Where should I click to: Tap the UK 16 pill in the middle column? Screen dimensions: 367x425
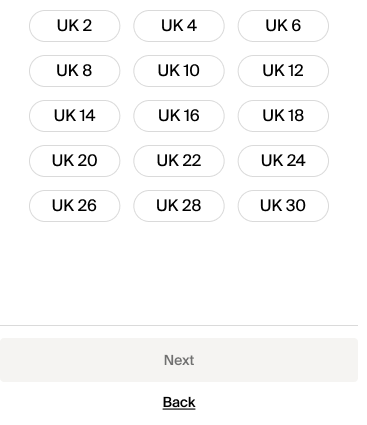pyautogui.click(x=179, y=116)
